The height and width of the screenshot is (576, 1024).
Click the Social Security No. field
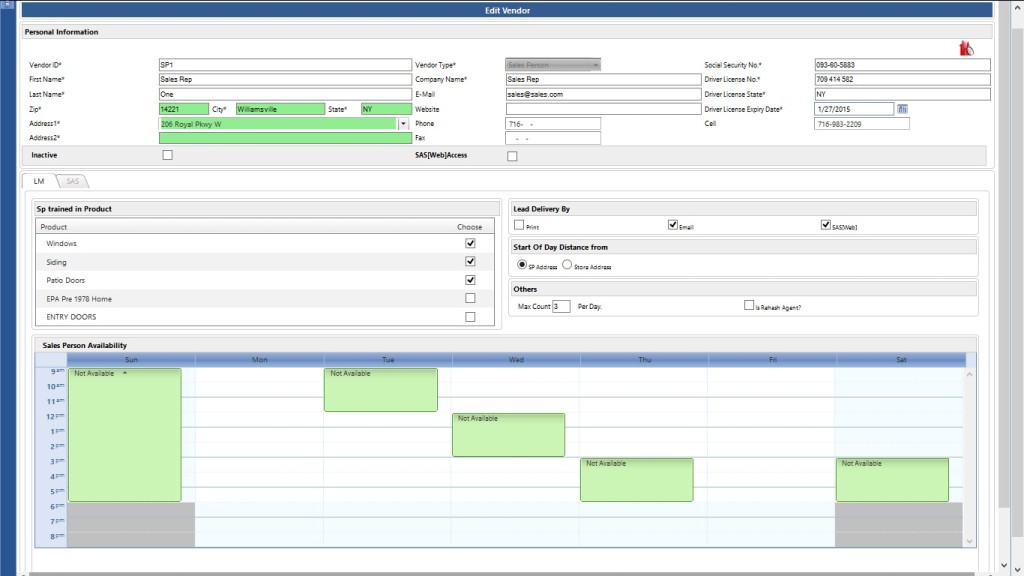click(x=902, y=65)
